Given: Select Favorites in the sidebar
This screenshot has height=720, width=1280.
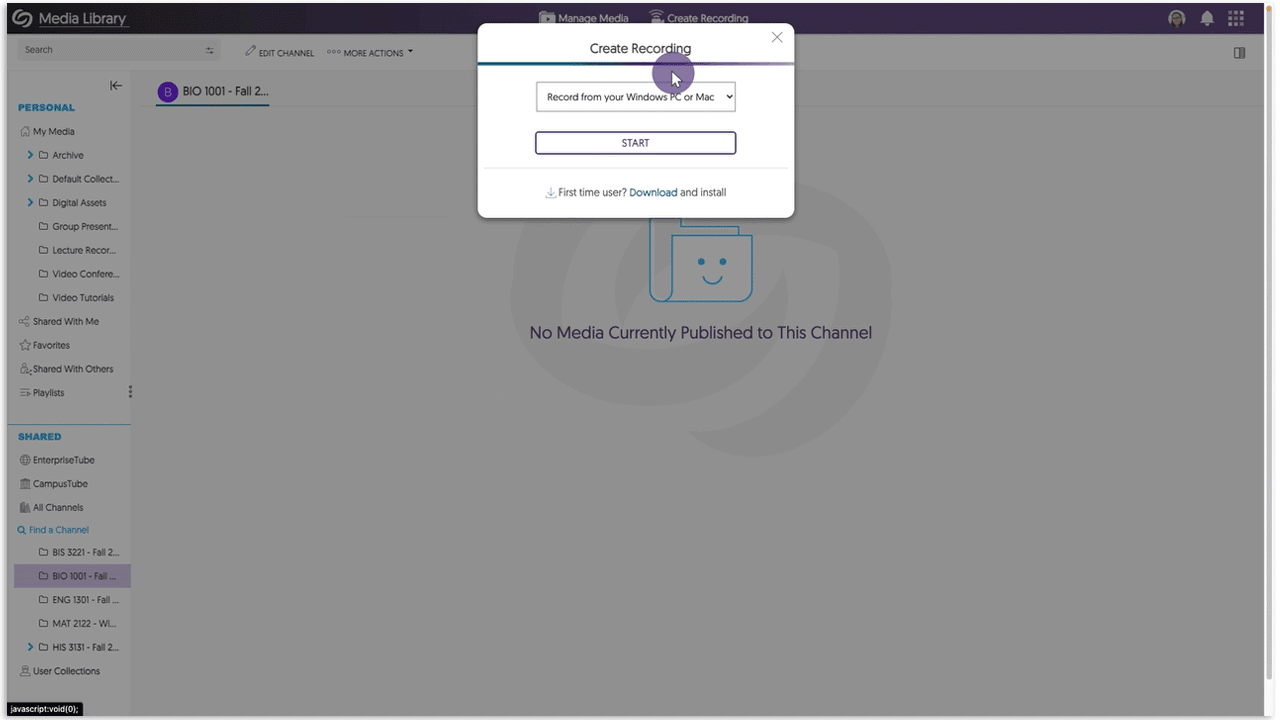Looking at the screenshot, I should [x=48, y=345].
